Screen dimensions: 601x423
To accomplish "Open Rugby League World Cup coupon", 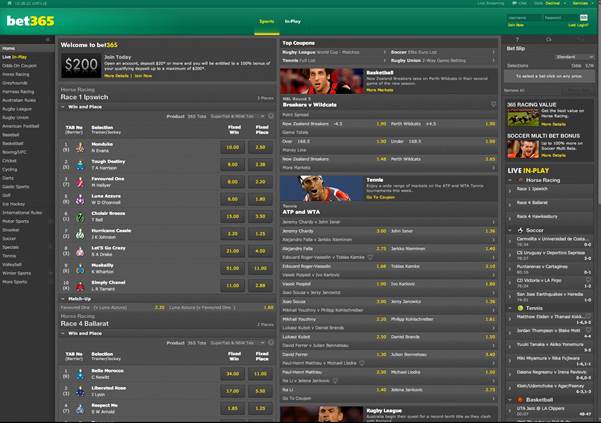I will pos(334,52).
